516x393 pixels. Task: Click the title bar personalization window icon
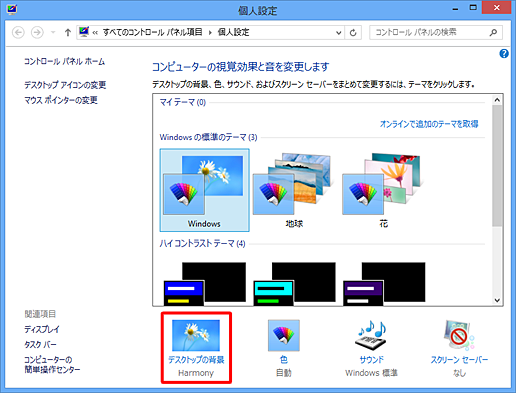(12, 9)
